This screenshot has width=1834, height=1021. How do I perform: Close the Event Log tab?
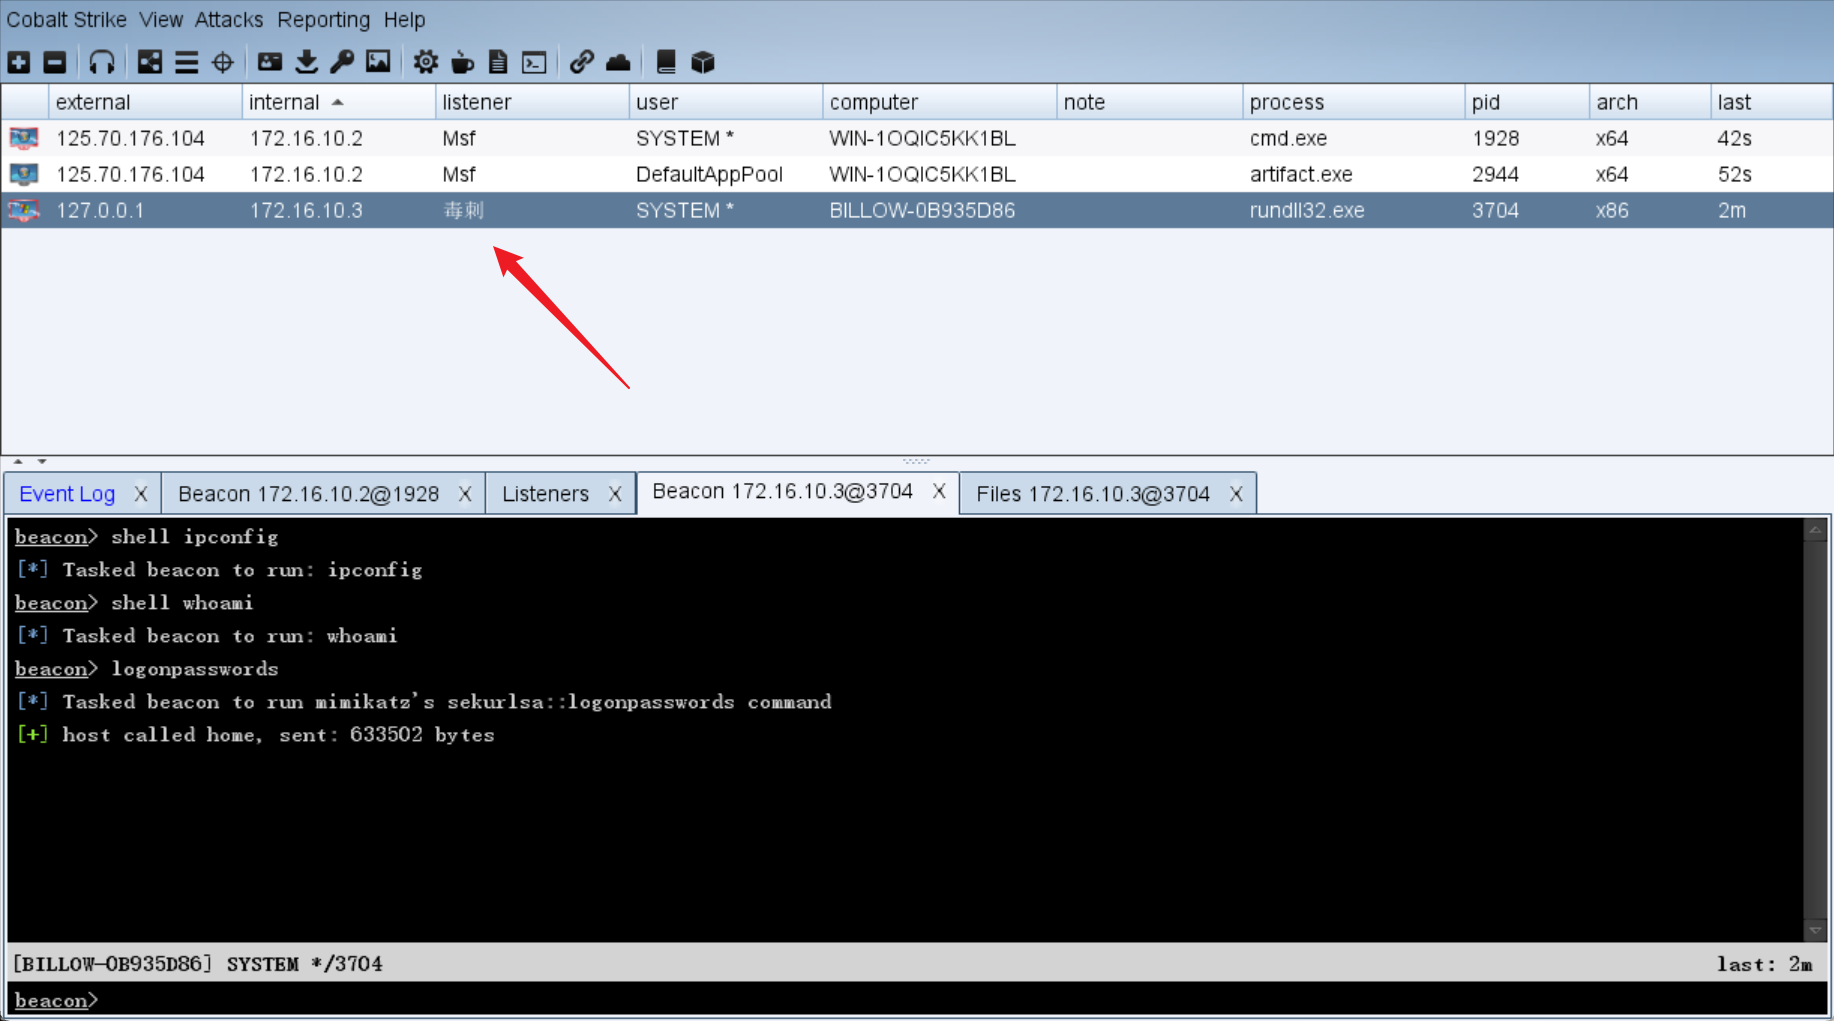[141, 494]
